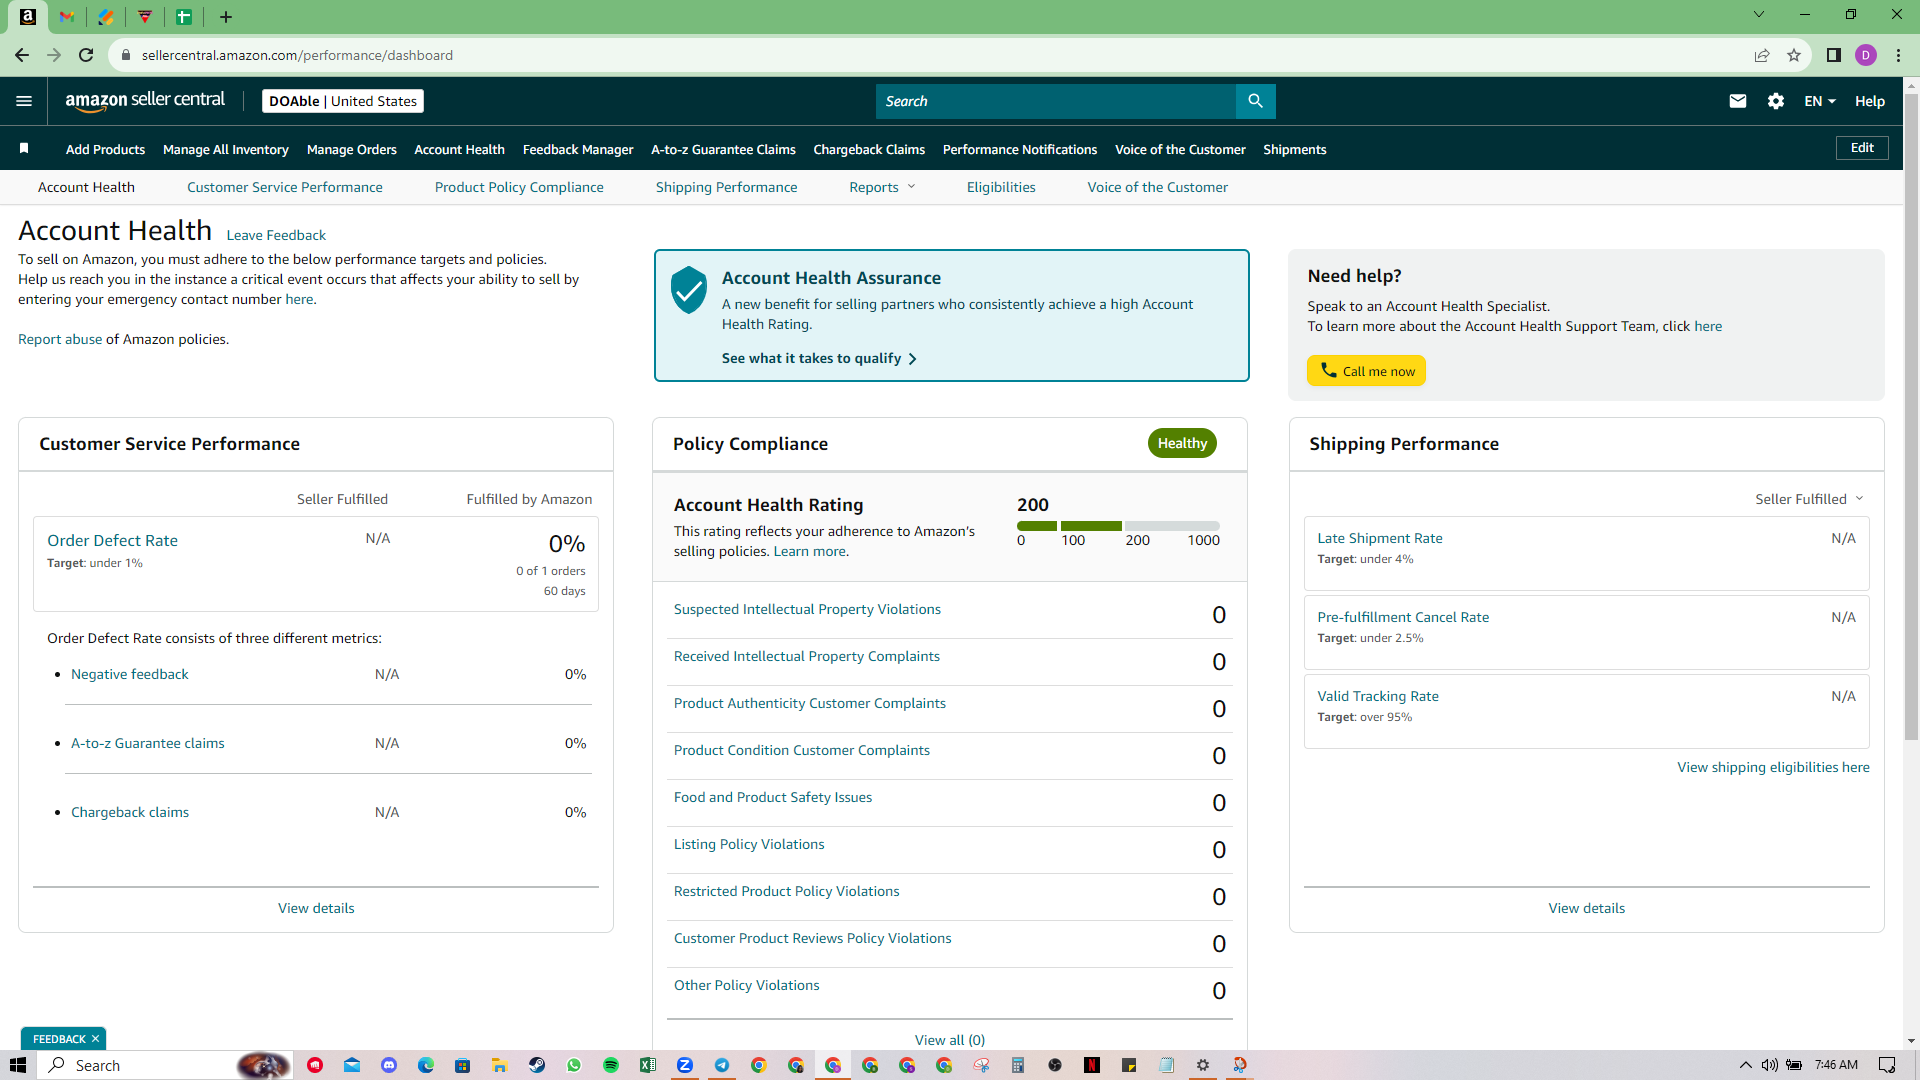Open Steam from the taskbar

(x=537, y=1065)
